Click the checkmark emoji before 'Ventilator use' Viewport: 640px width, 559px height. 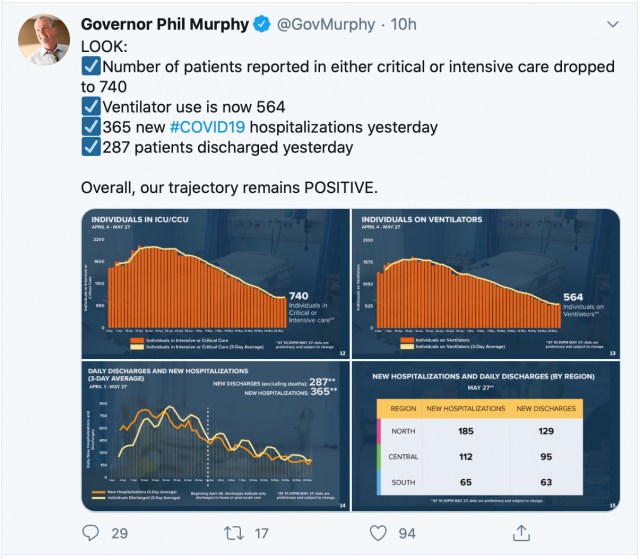90,107
